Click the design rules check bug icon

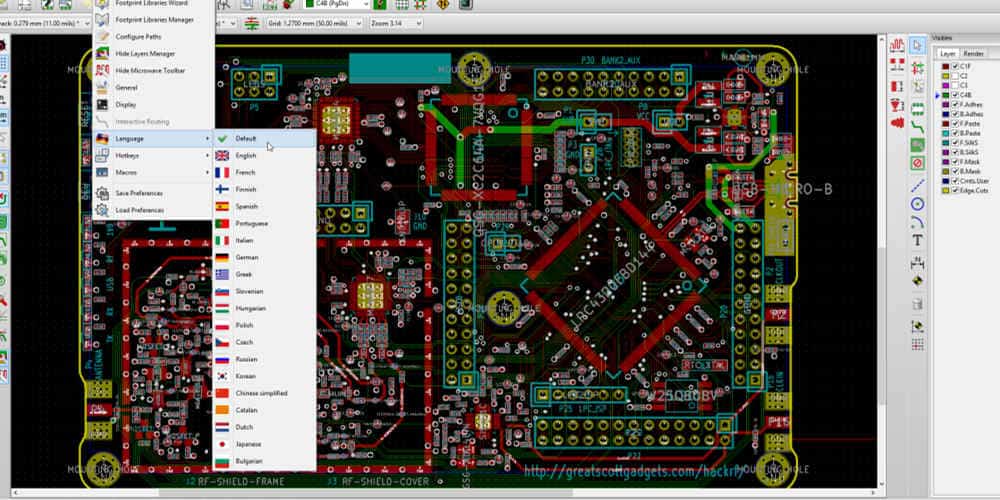289,4
